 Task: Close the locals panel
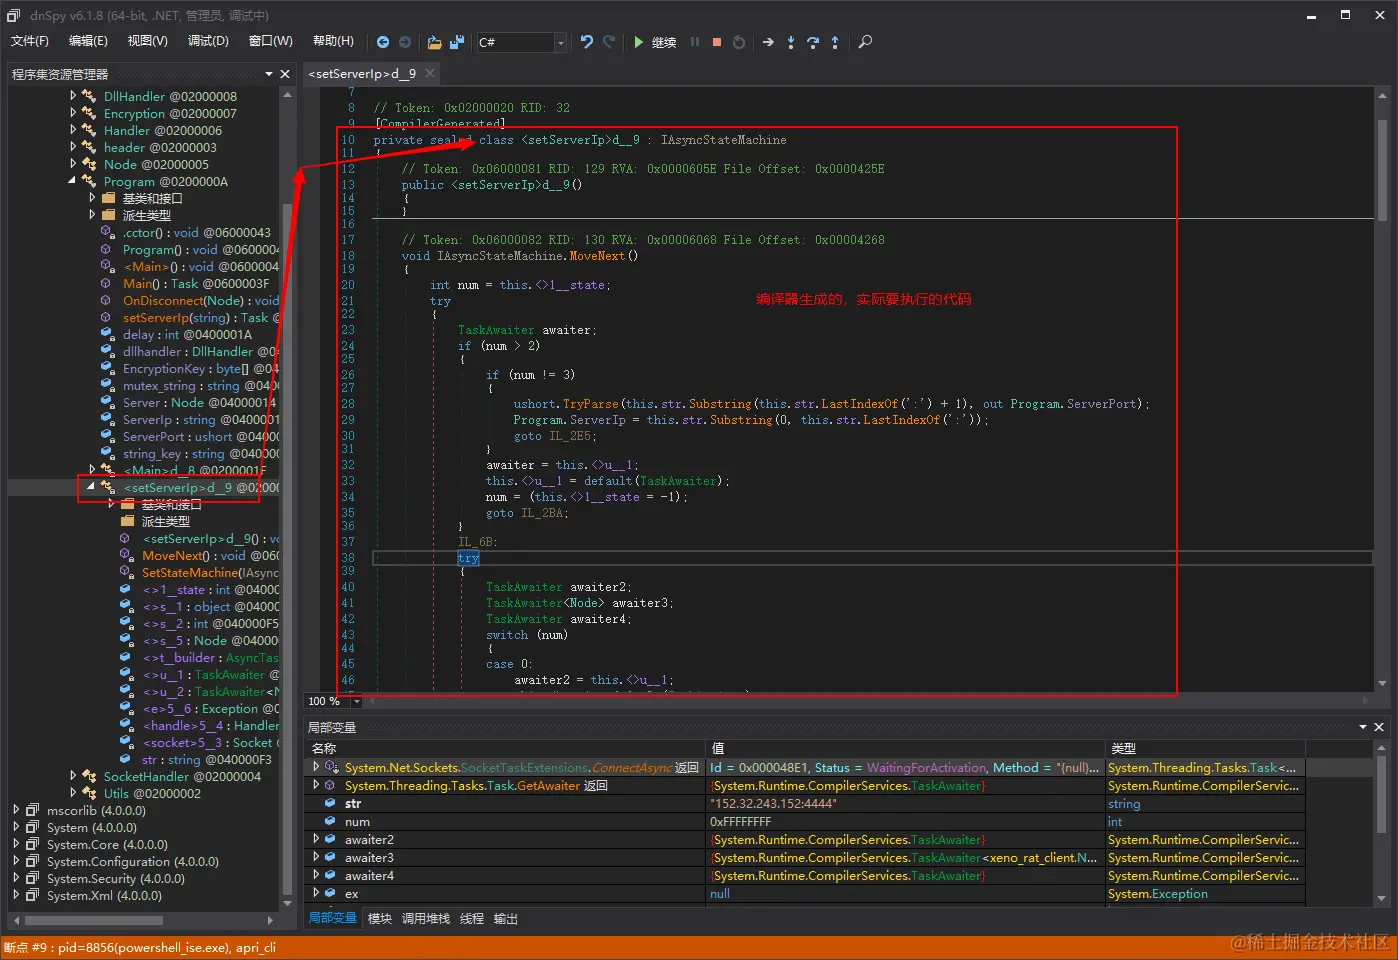(x=1379, y=727)
